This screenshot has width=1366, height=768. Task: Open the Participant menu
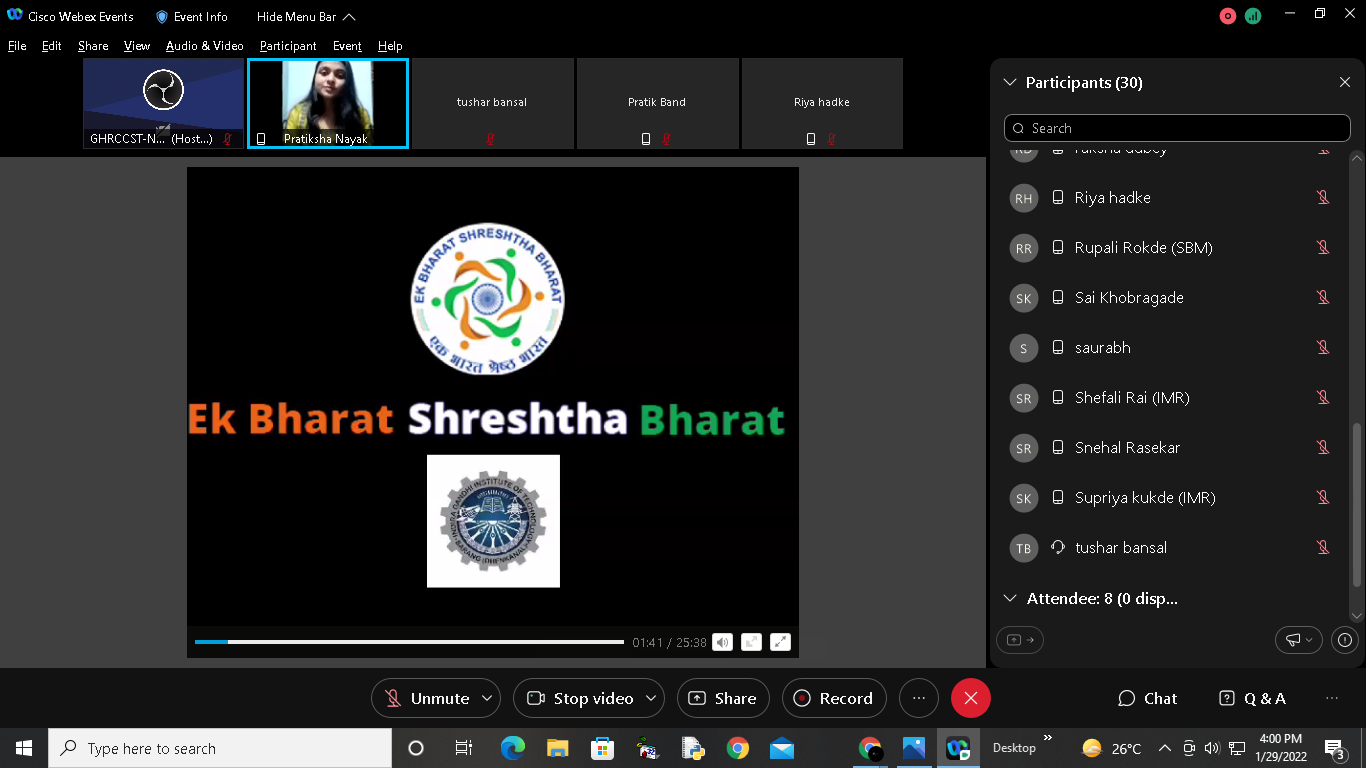tap(288, 46)
